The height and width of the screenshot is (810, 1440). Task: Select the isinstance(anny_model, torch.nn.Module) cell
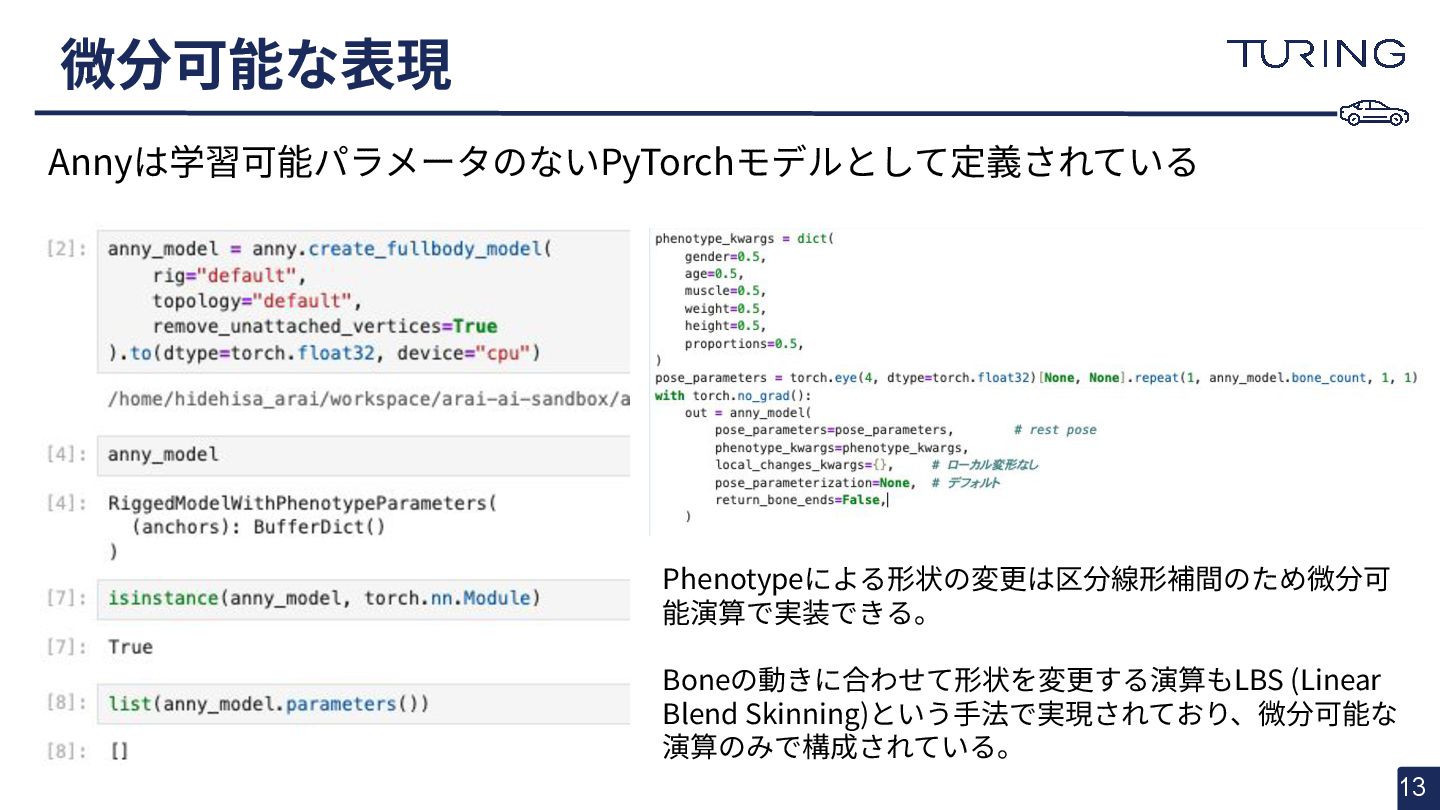[x=364, y=599]
